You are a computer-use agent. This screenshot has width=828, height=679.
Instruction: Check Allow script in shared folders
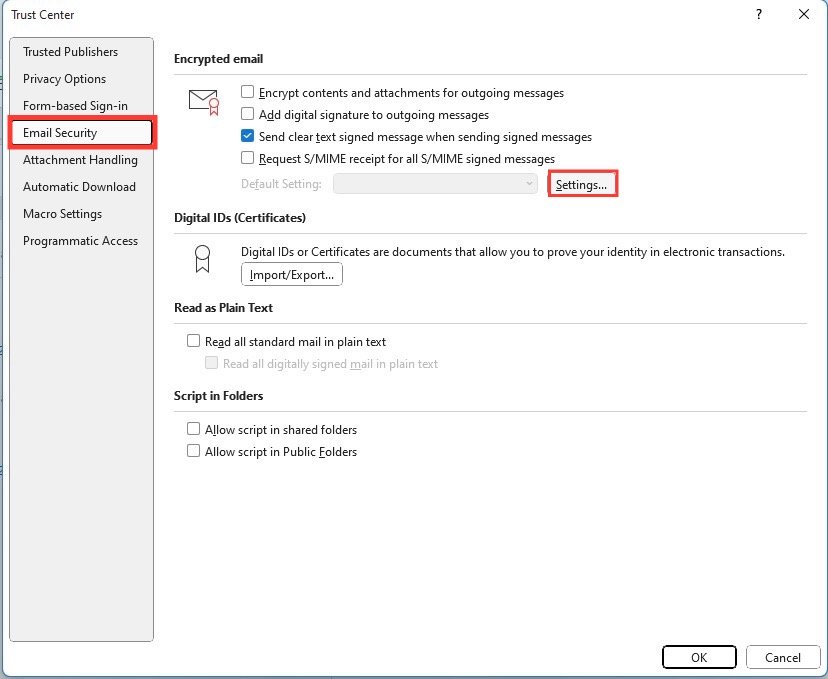point(193,429)
